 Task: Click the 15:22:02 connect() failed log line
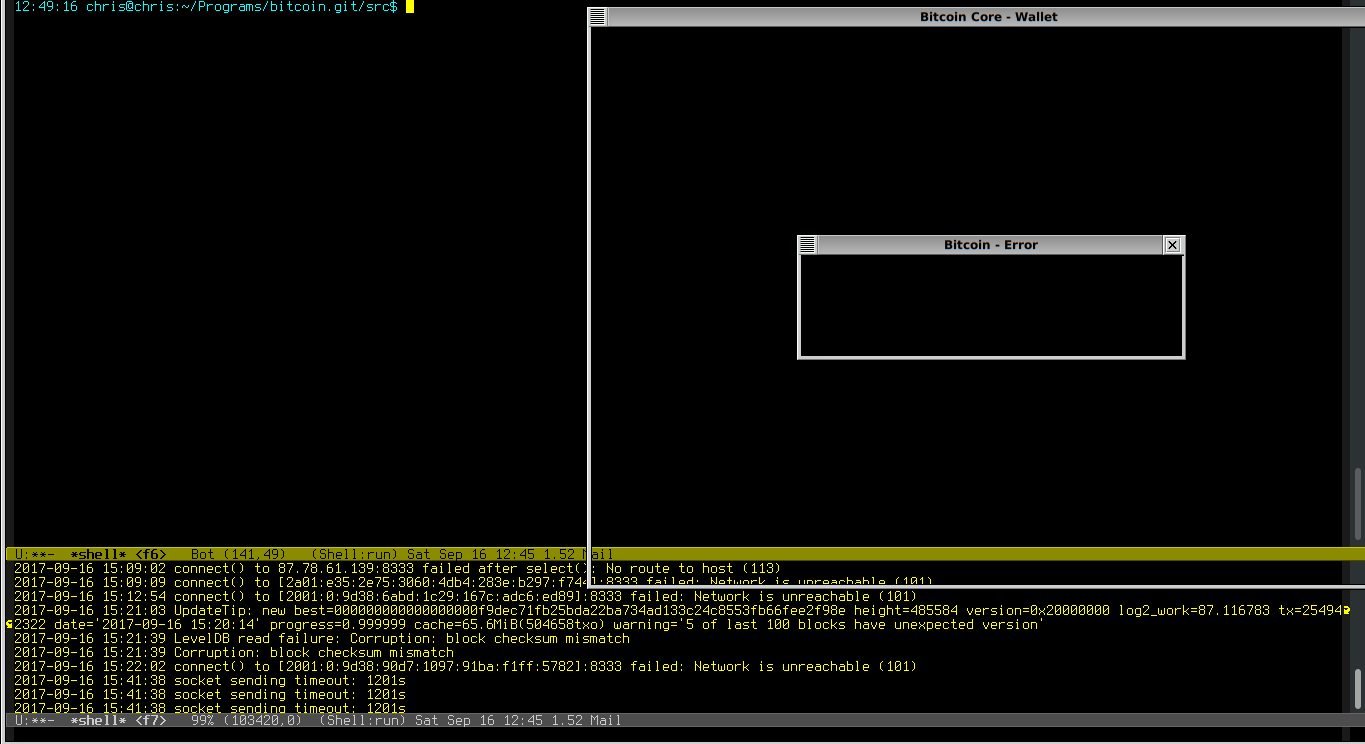[466, 666]
